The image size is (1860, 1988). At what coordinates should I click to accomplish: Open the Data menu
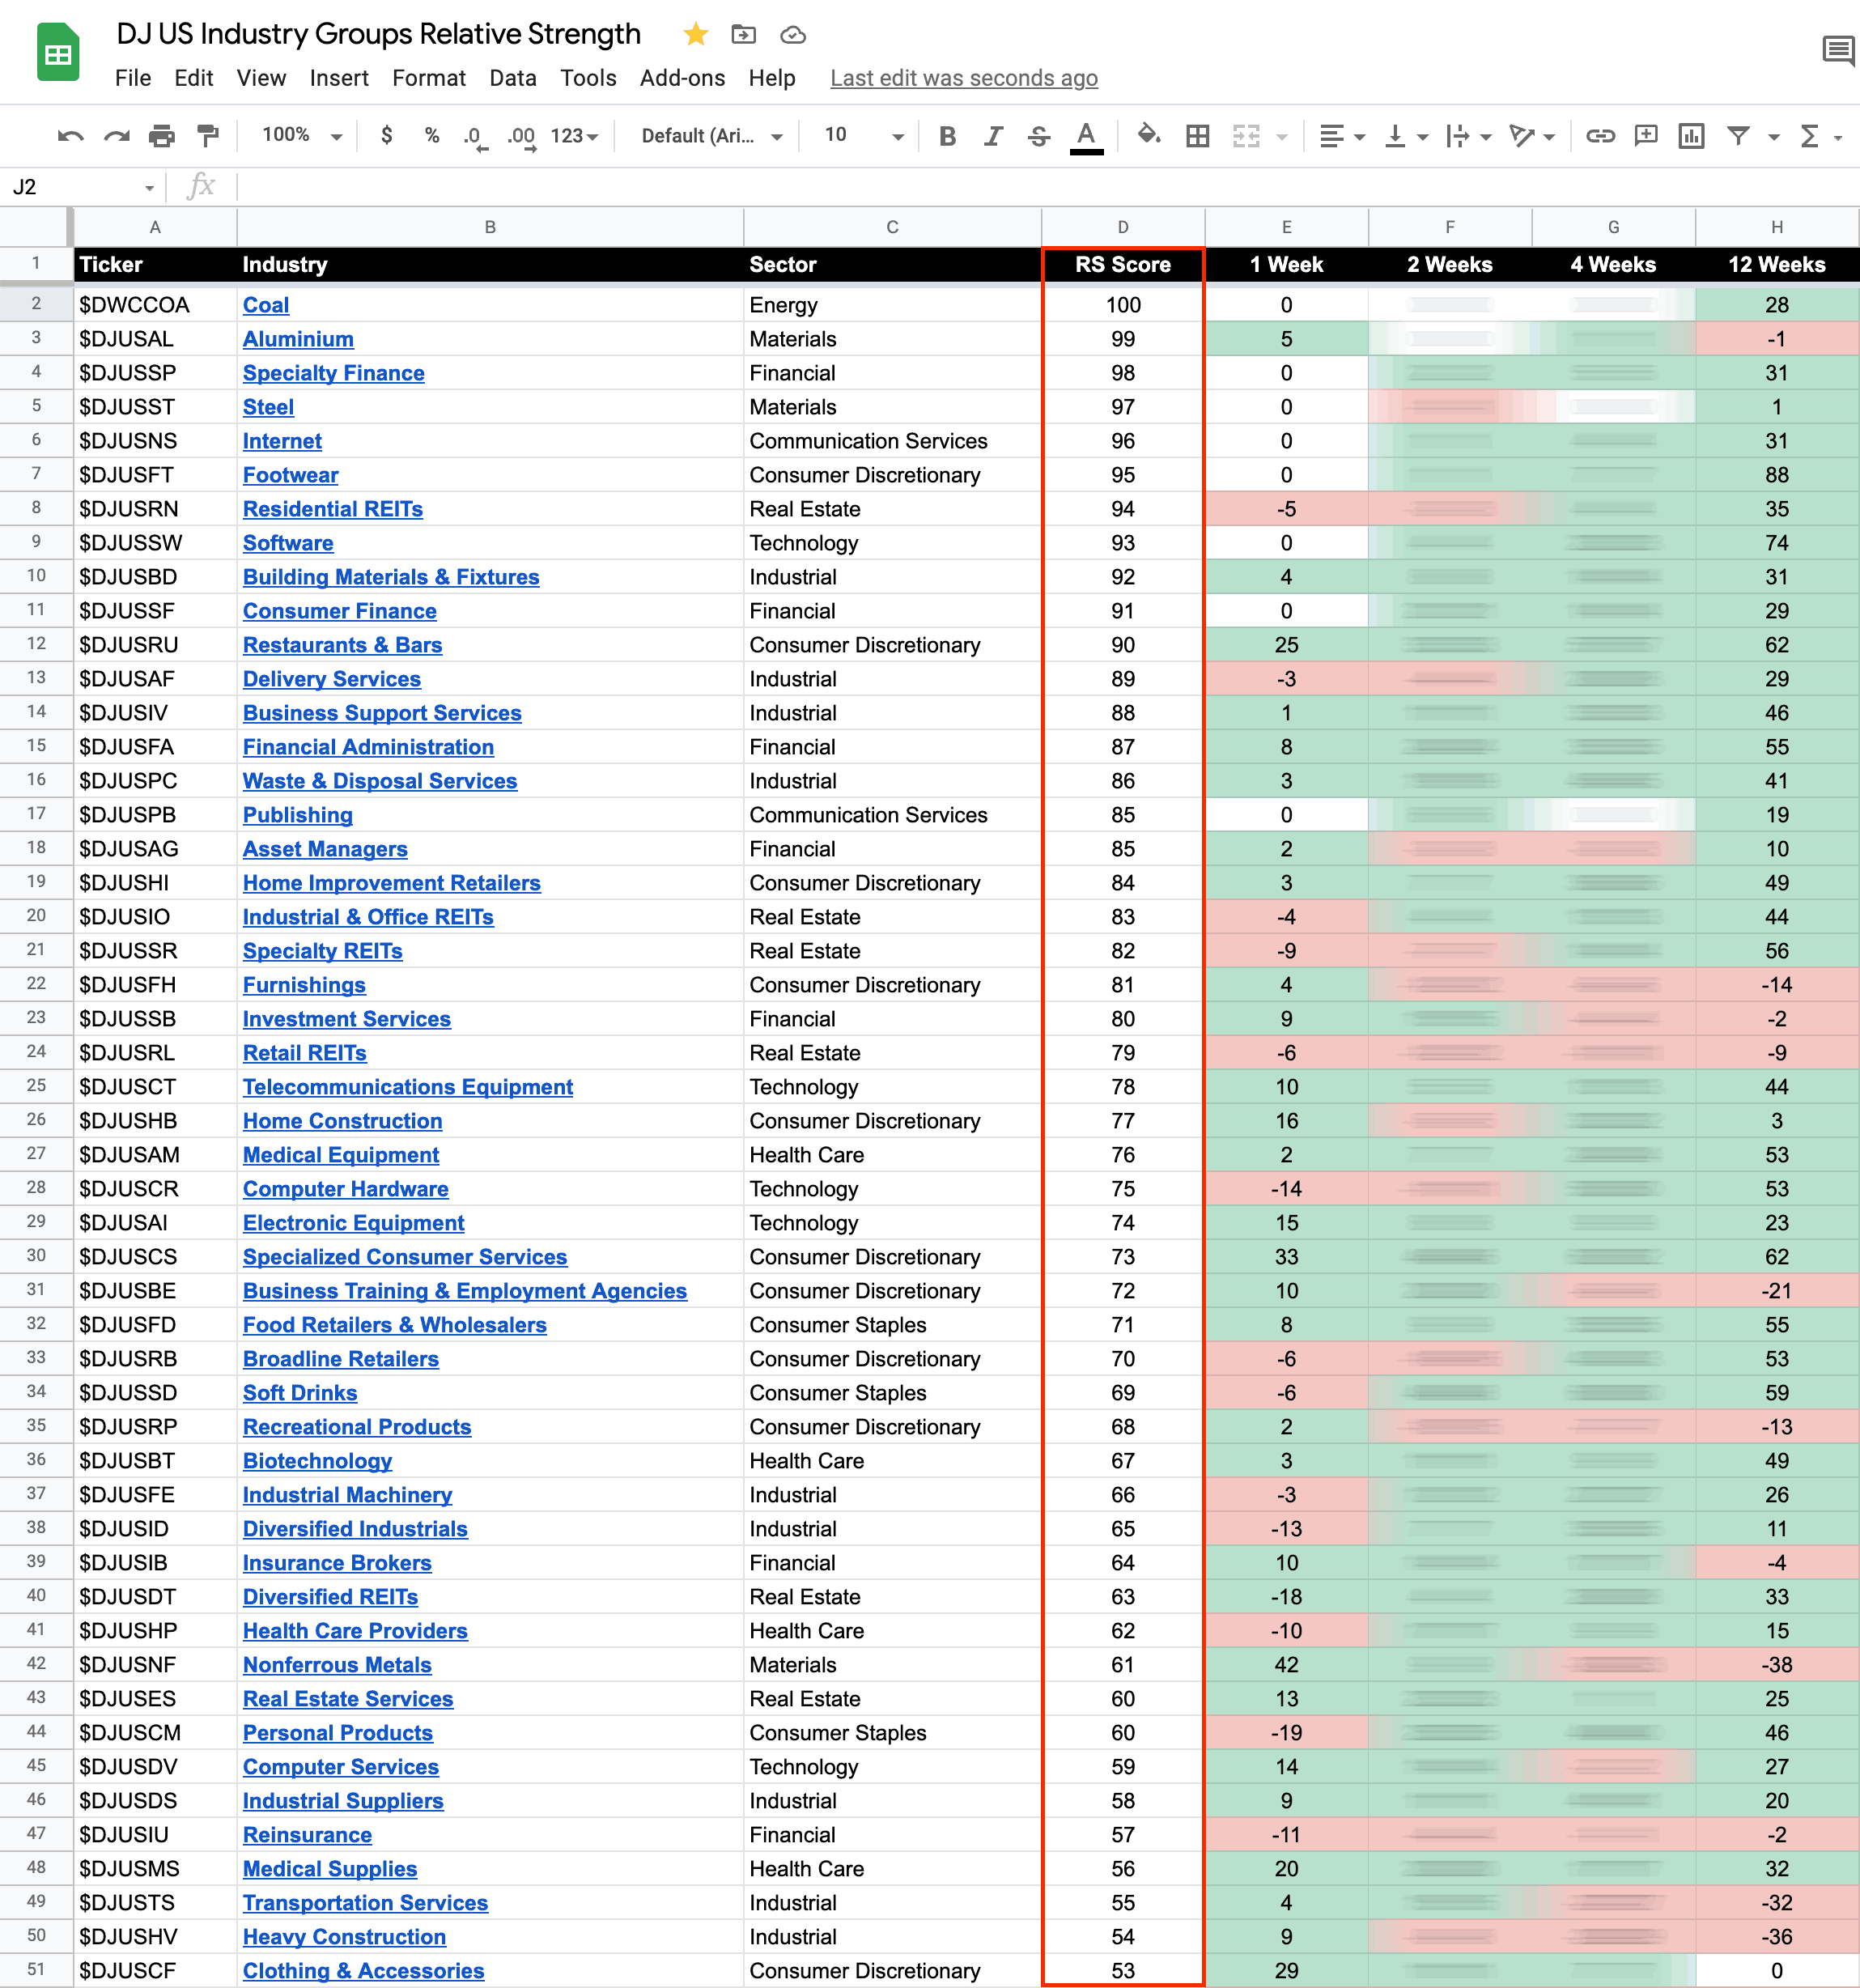click(513, 78)
